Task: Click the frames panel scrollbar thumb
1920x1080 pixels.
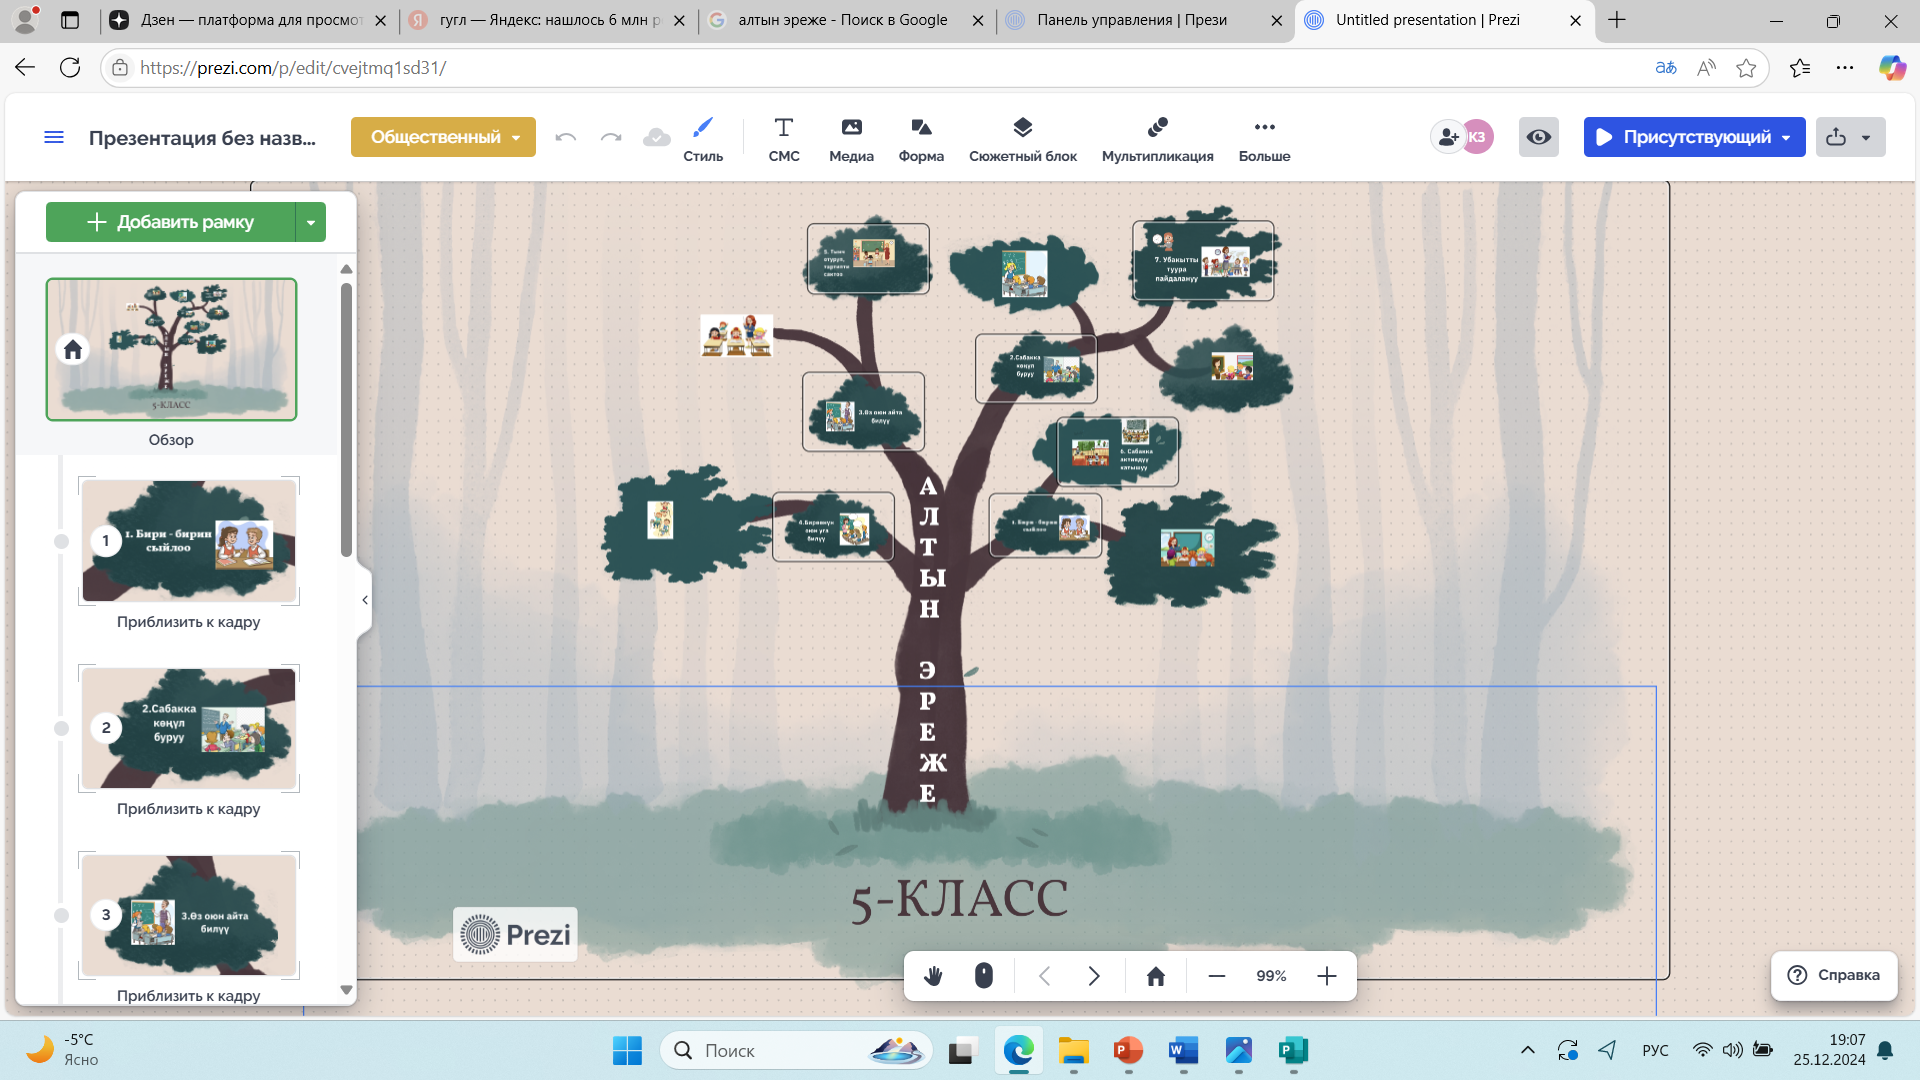Action: click(346, 420)
